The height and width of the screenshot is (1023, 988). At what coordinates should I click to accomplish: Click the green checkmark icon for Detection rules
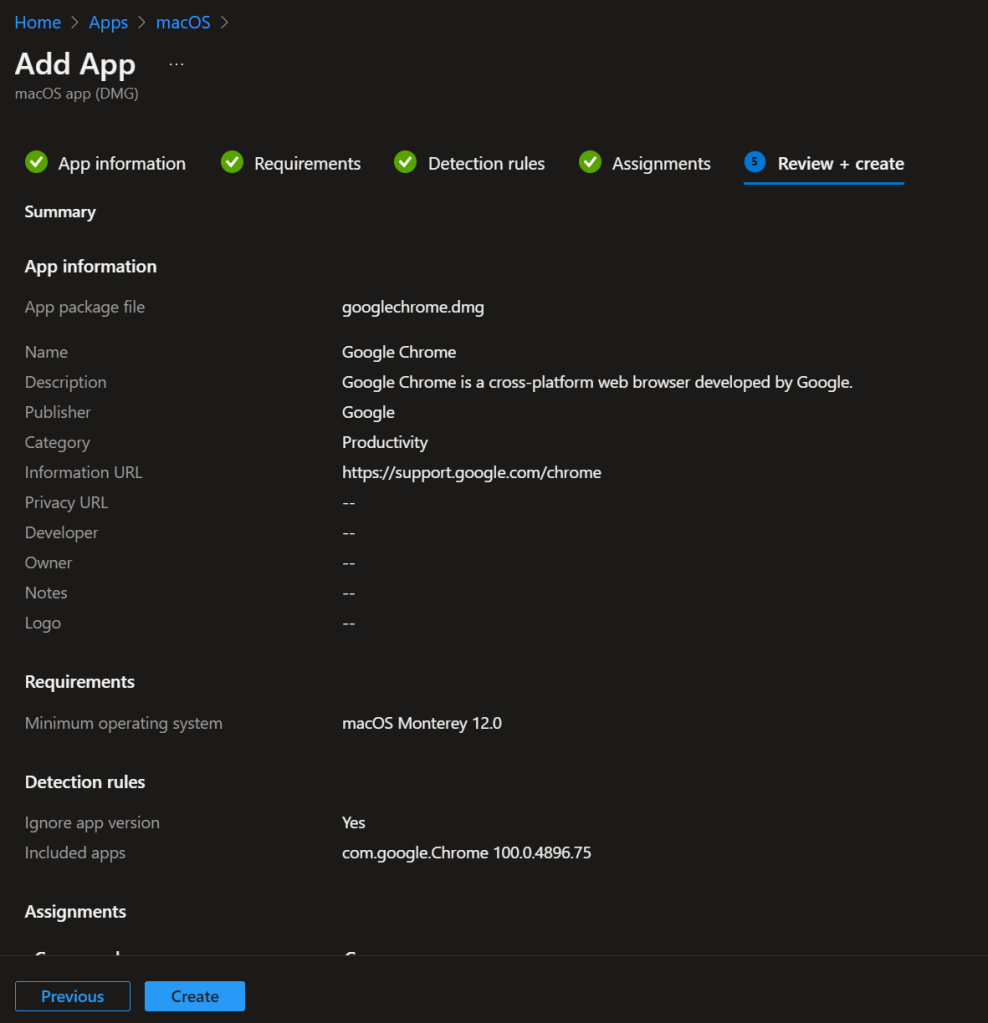point(405,162)
